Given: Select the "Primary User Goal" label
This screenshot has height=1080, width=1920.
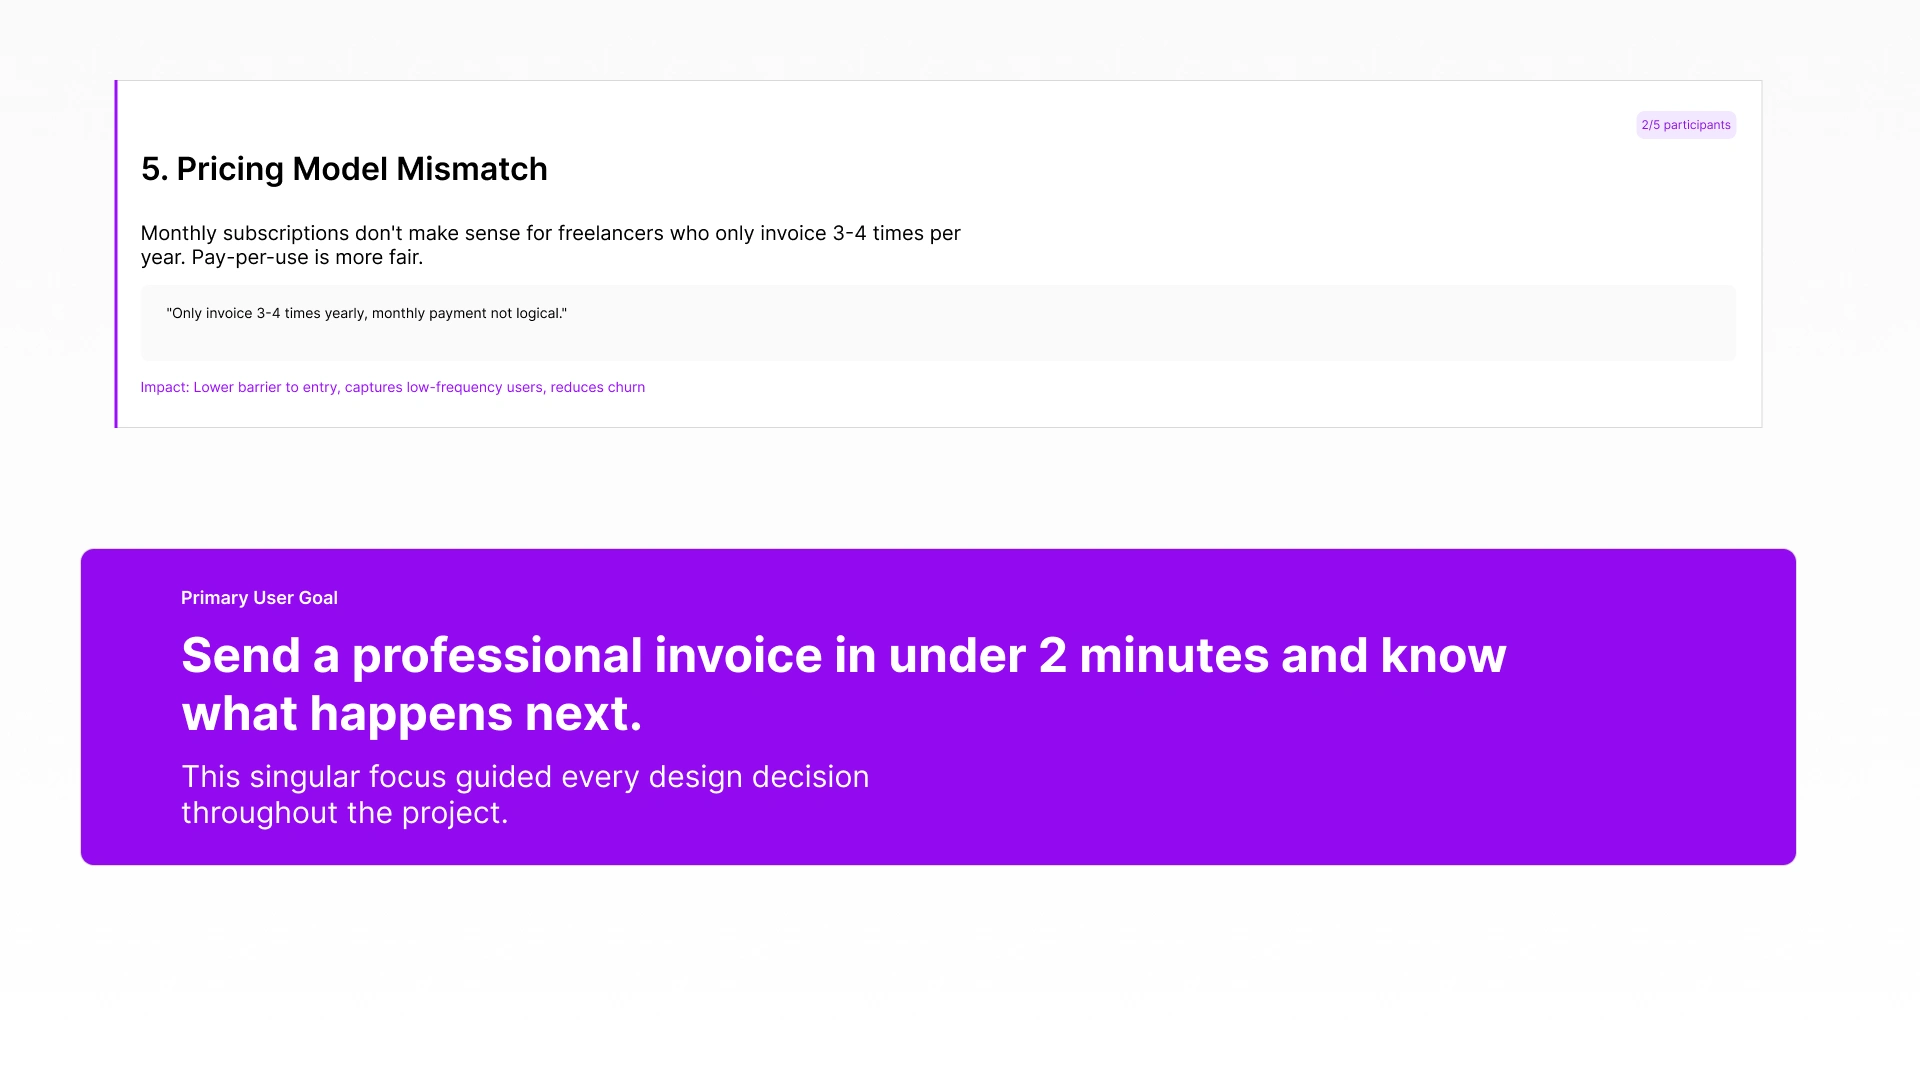Looking at the screenshot, I should (259, 598).
